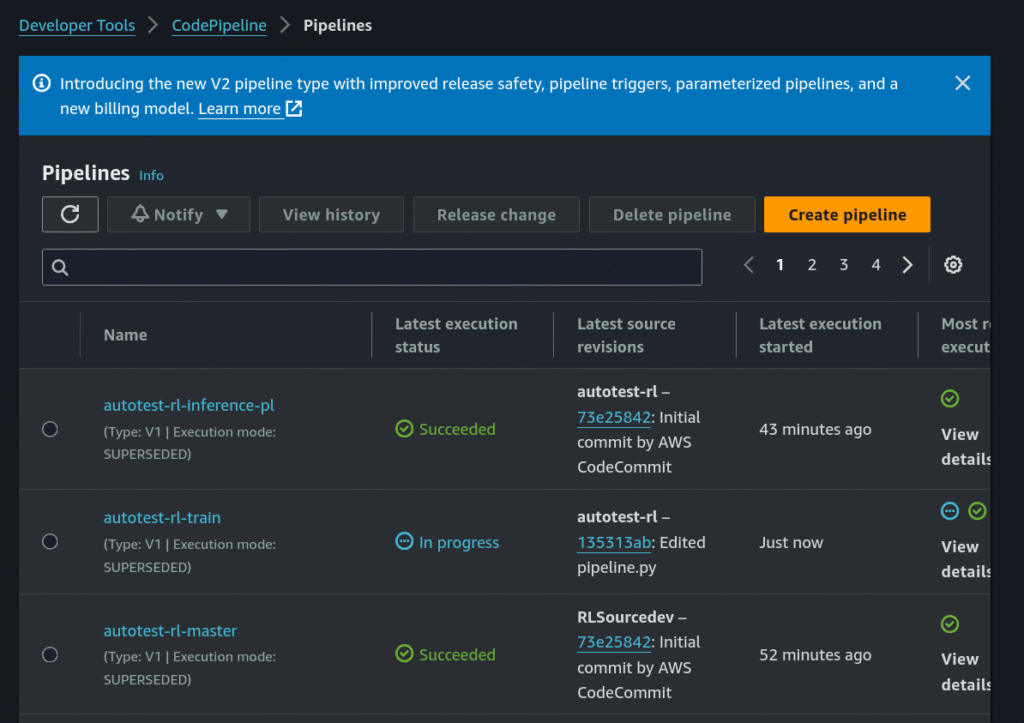Dismiss the V2 pipeline info banner
Image resolution: width=1024 pixels, height=723 pixels.
pos(962,83)
